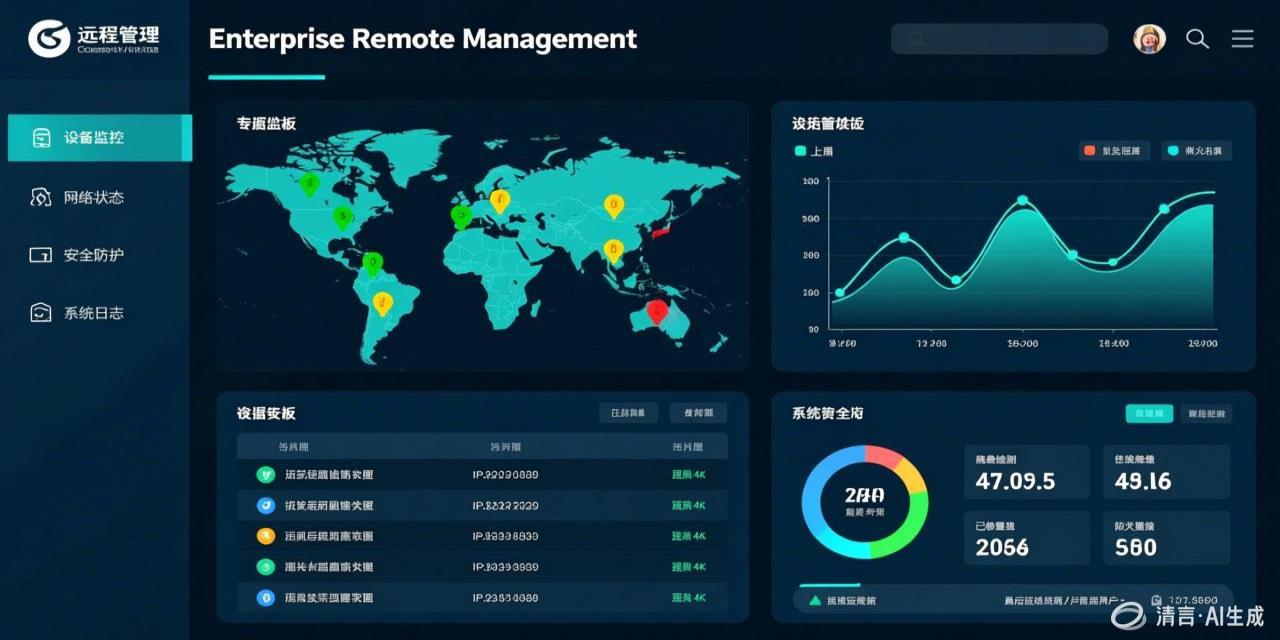Click the device monitor icon beside 设备监控
The width and height of the screenshot is (1280, 640).
coord(41,138)
